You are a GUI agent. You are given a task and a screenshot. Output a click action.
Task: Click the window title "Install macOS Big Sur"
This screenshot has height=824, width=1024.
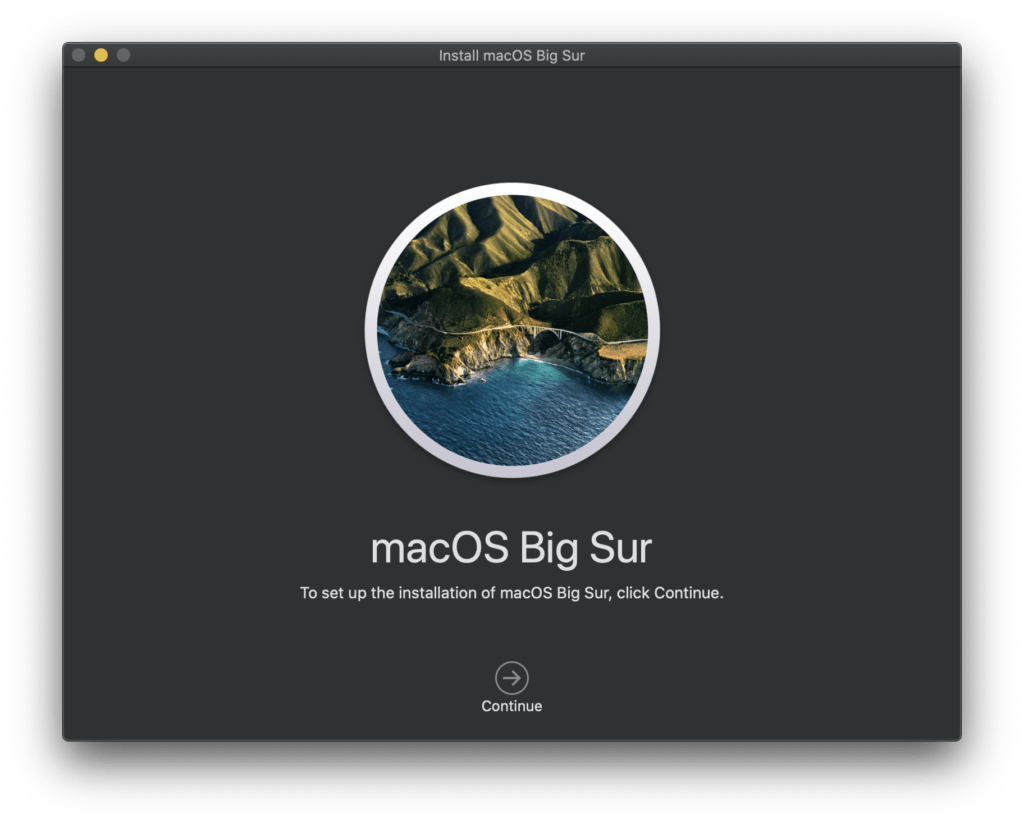(x=511, y=55)
